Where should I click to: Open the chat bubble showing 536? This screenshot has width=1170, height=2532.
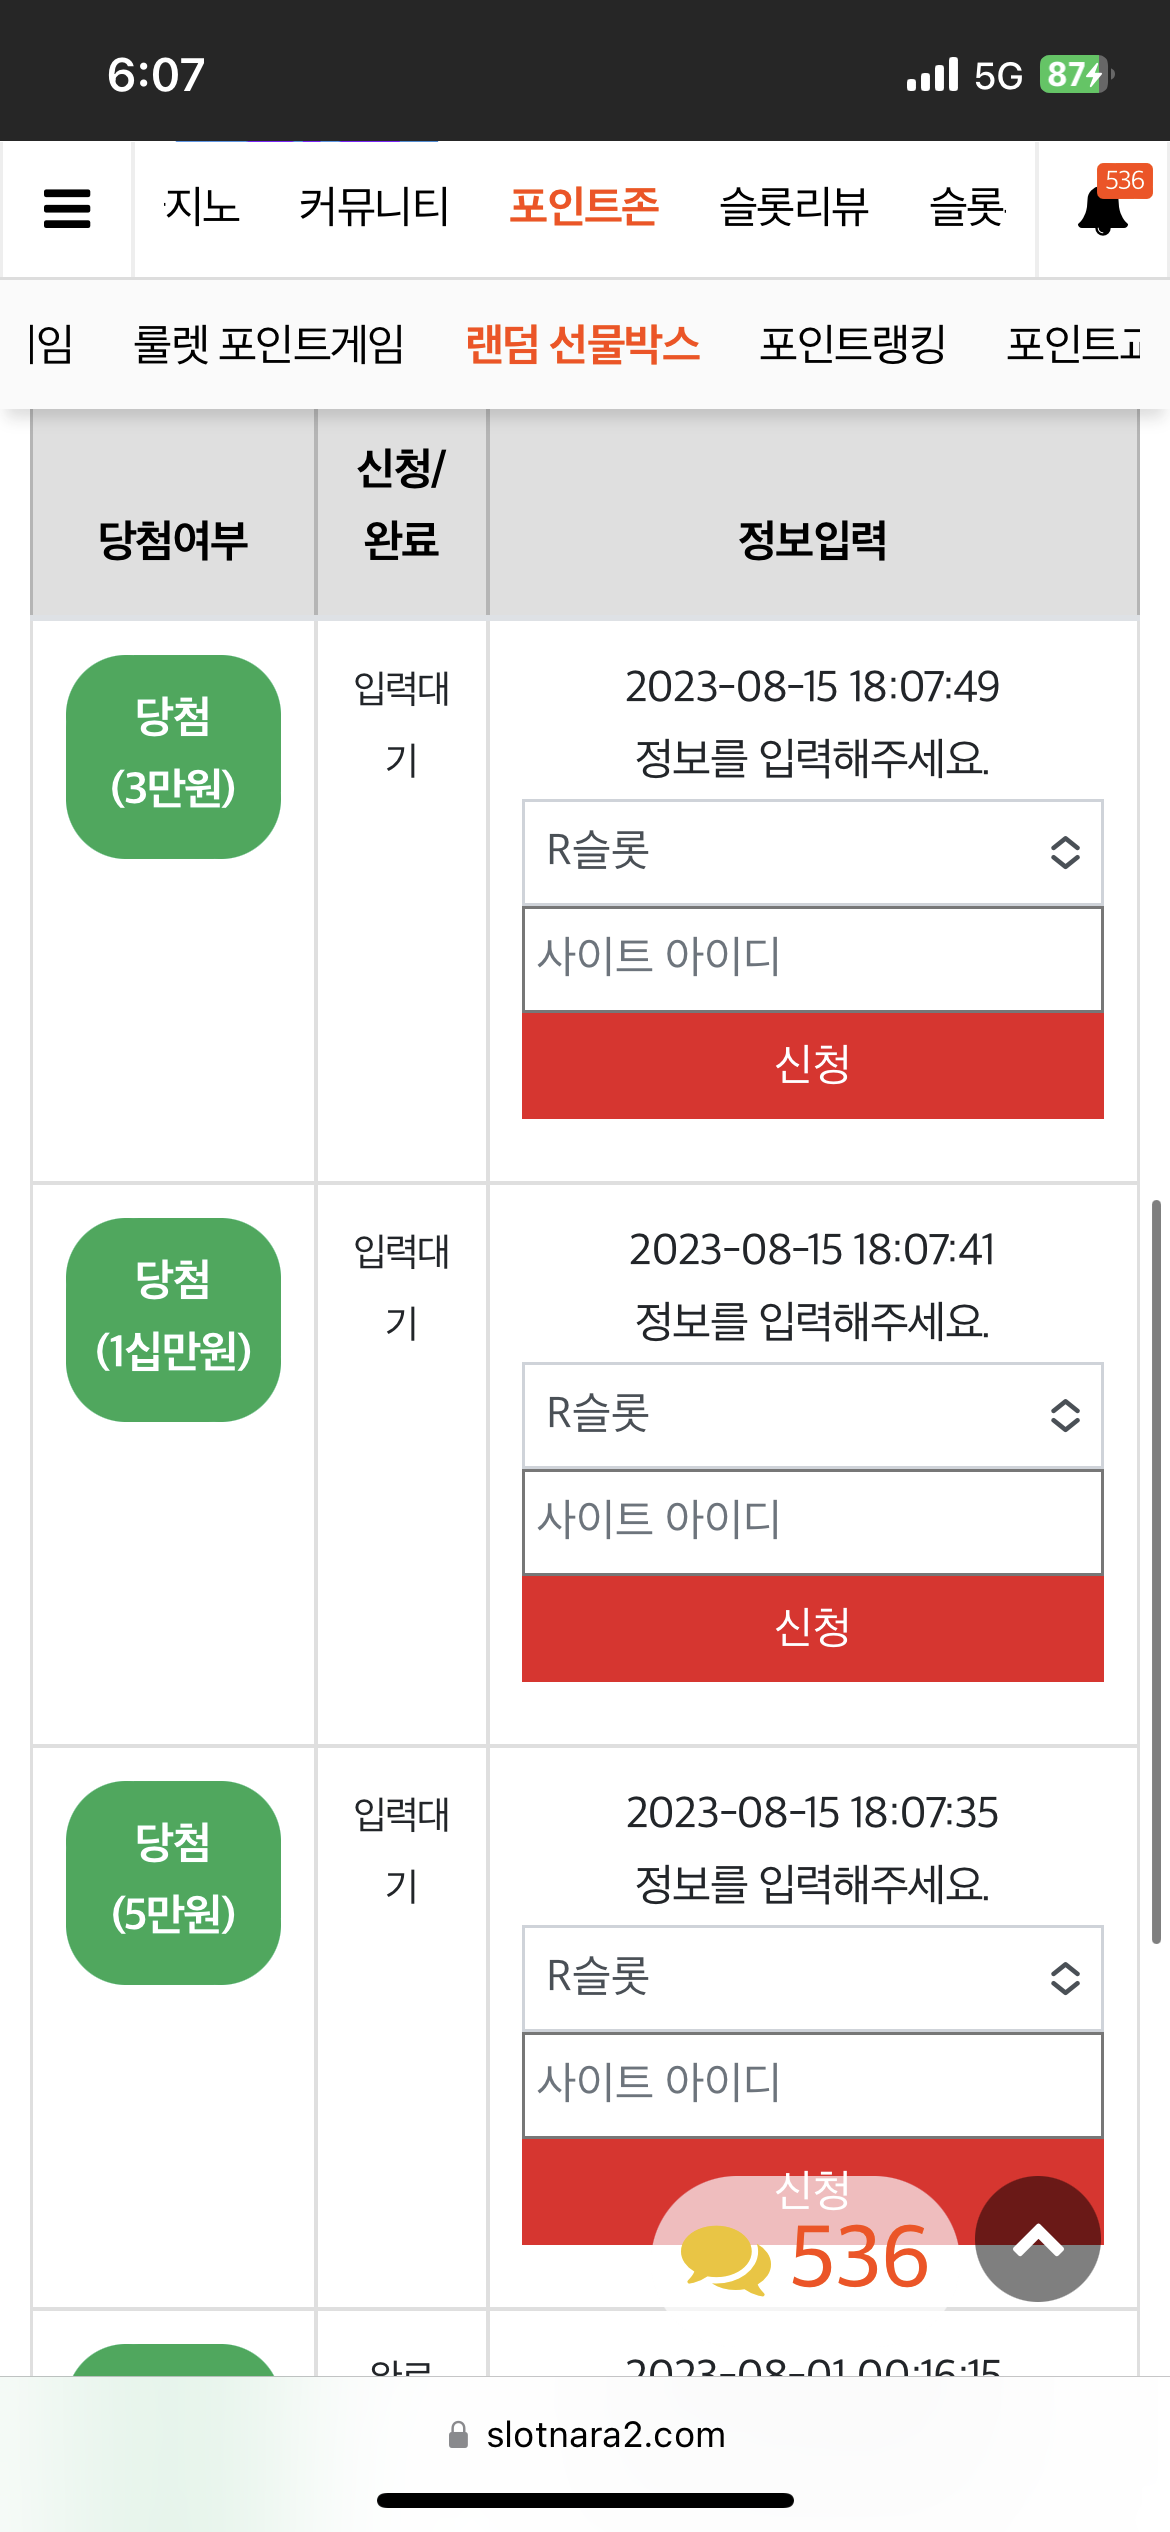click(806, 2257)
